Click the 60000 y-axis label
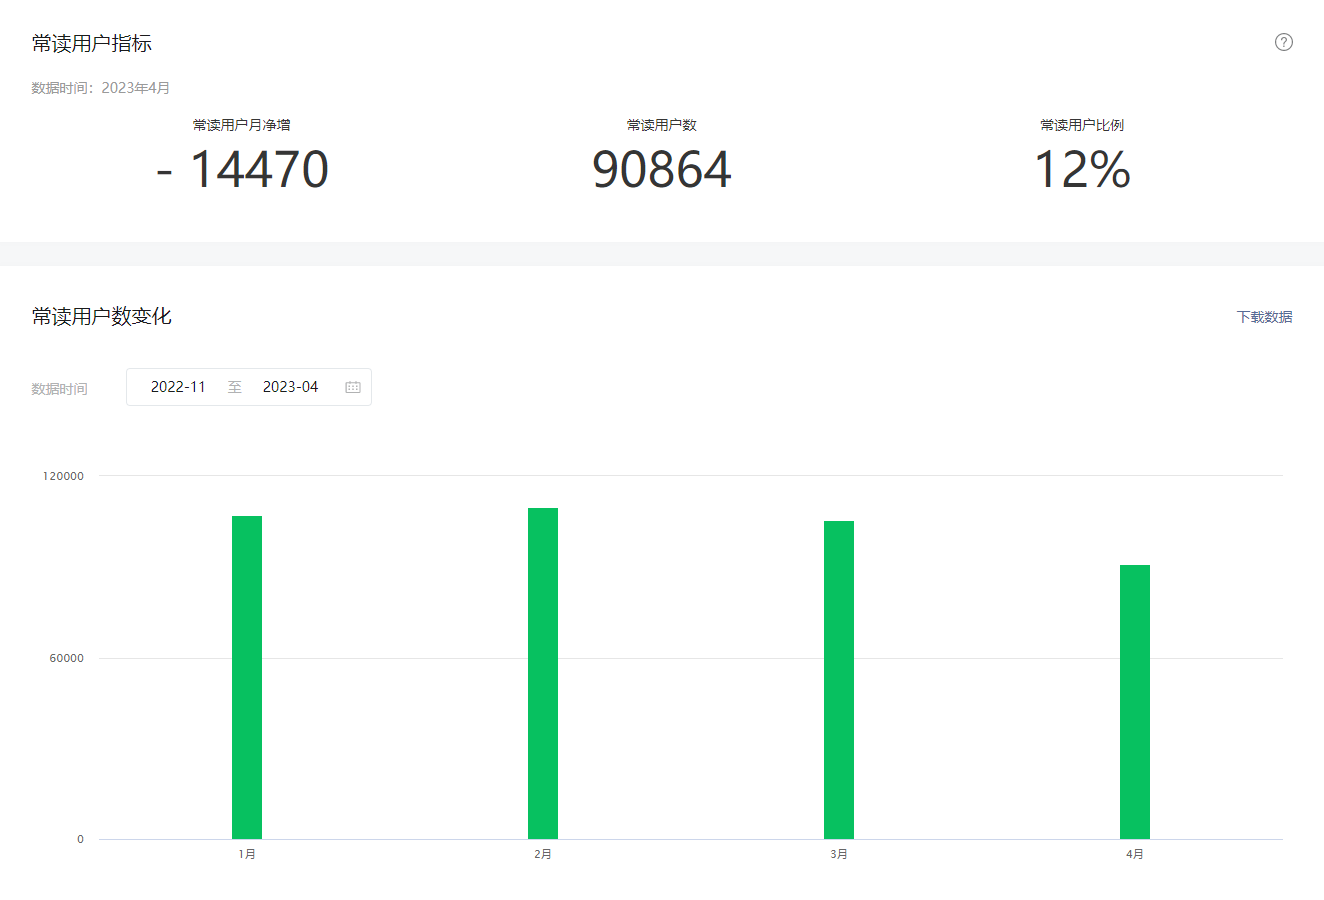 (x=67, y=658)
